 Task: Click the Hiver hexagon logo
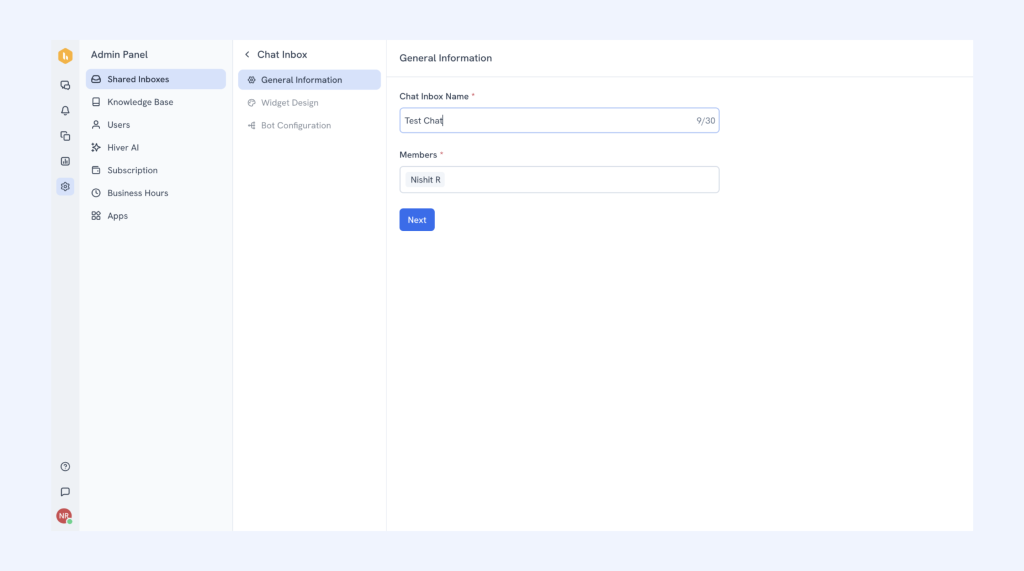[65, 56]
